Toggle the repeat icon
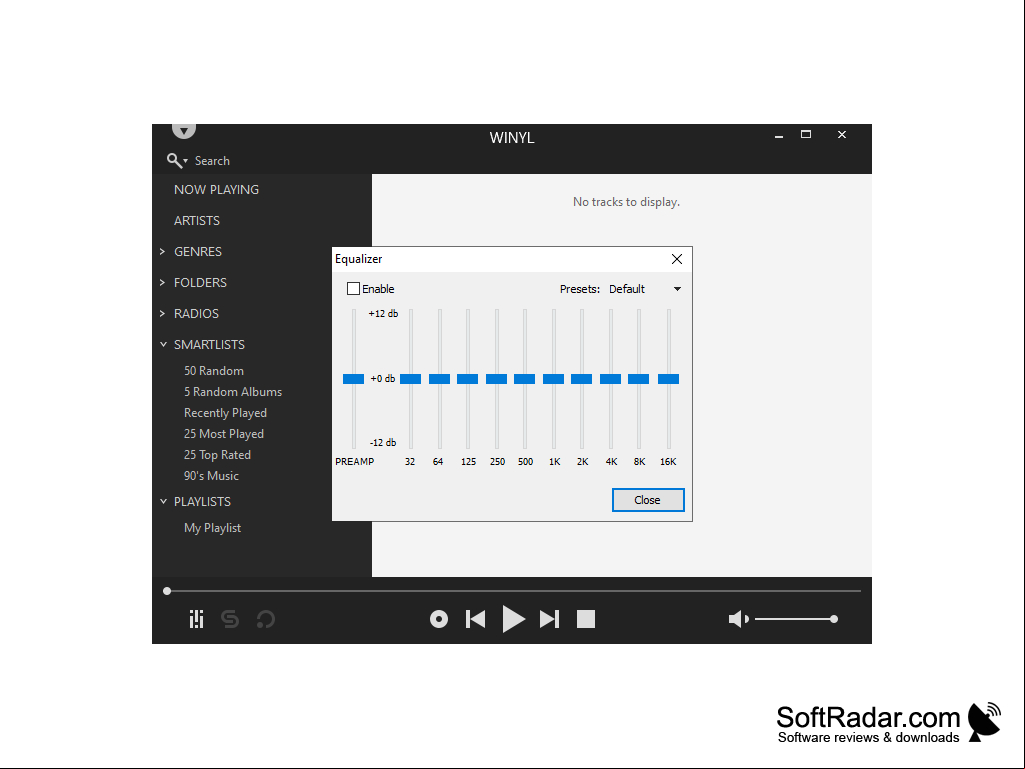 (x=265, y=619)
